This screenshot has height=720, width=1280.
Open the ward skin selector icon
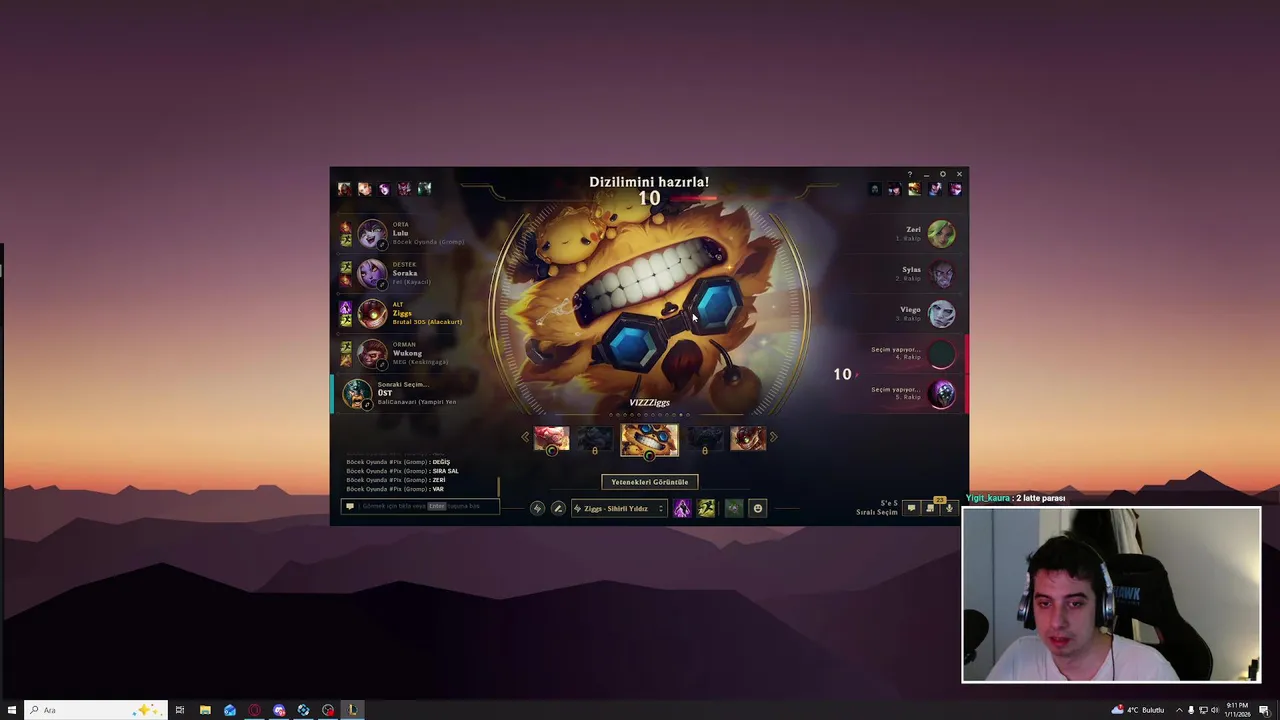733,509
